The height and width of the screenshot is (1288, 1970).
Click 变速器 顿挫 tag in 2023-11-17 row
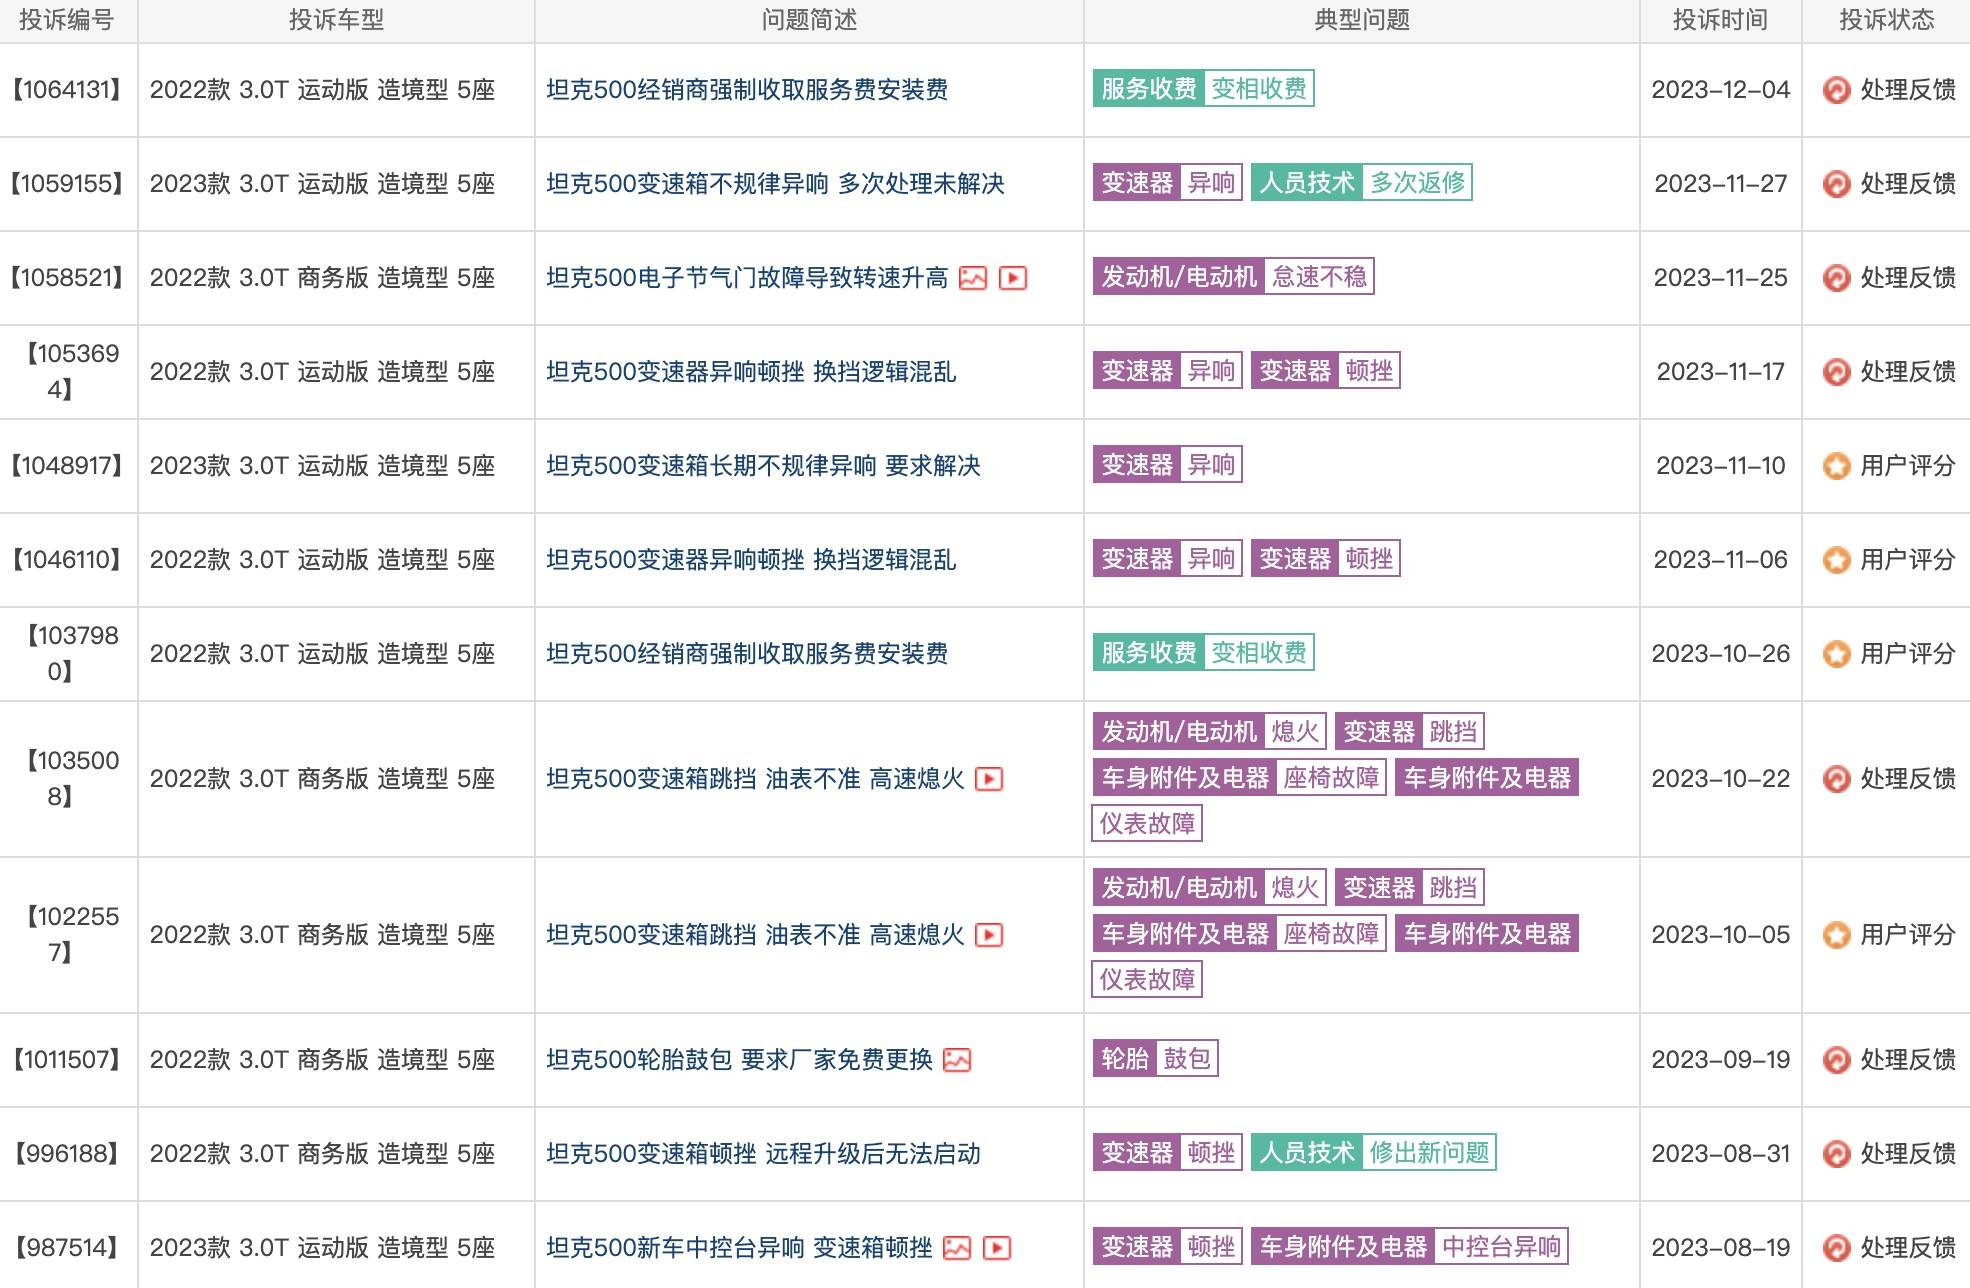pyautogui.click(x=1325, y=371)
